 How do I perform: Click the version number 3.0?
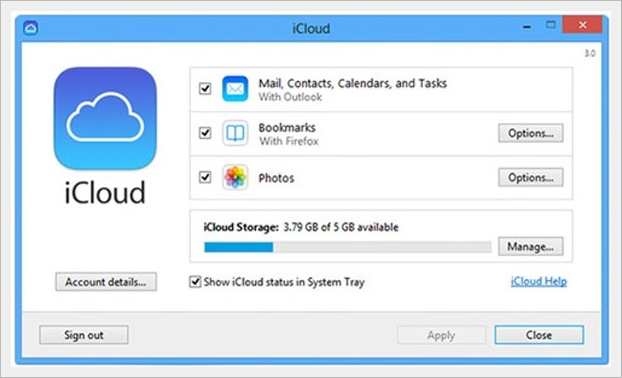click(590, 53)
